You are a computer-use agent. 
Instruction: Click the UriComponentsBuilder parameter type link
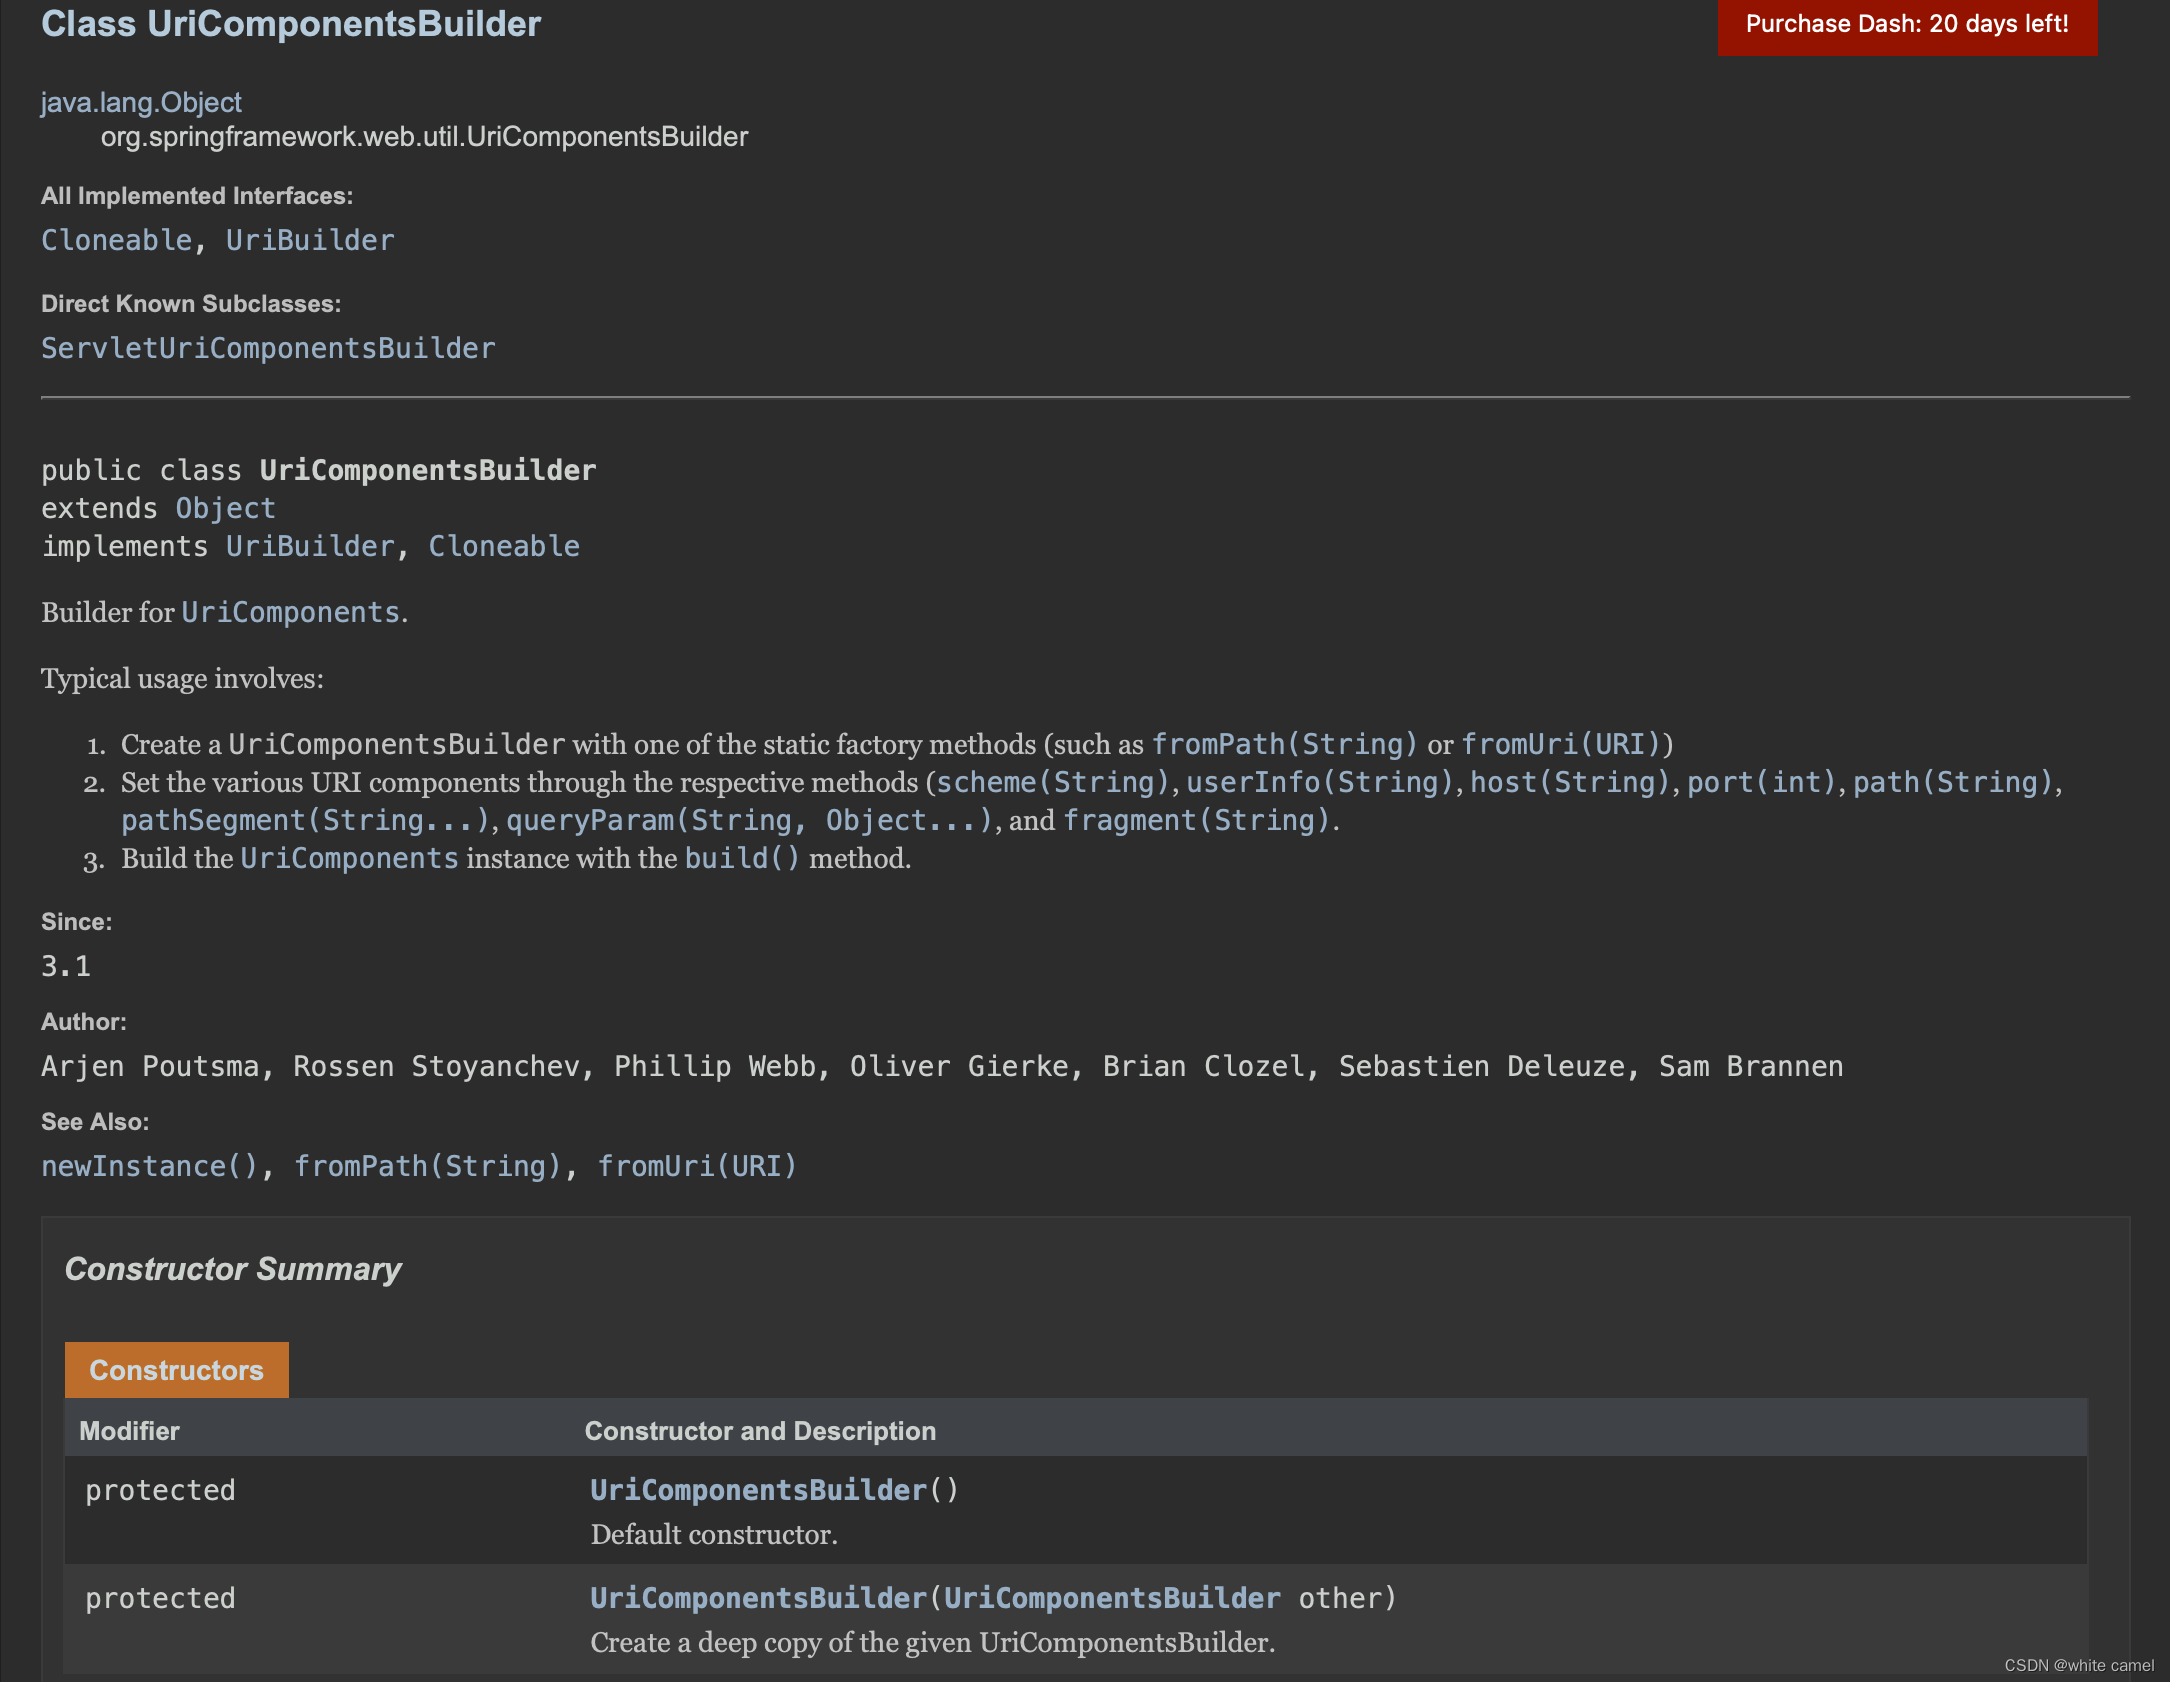[x=1112, y=1598]
